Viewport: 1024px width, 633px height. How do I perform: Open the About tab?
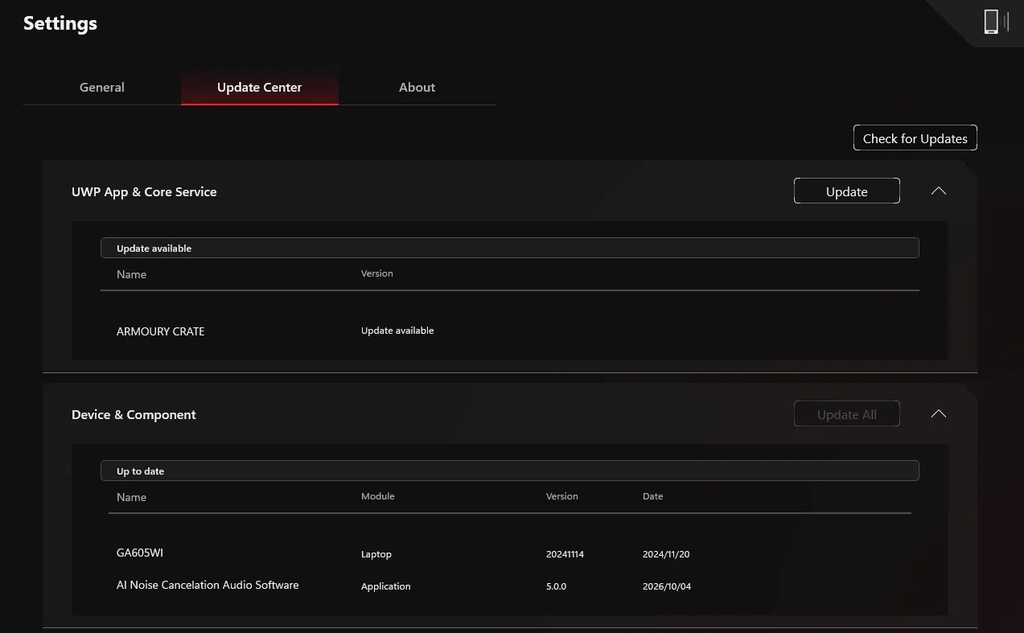point(417,87)
